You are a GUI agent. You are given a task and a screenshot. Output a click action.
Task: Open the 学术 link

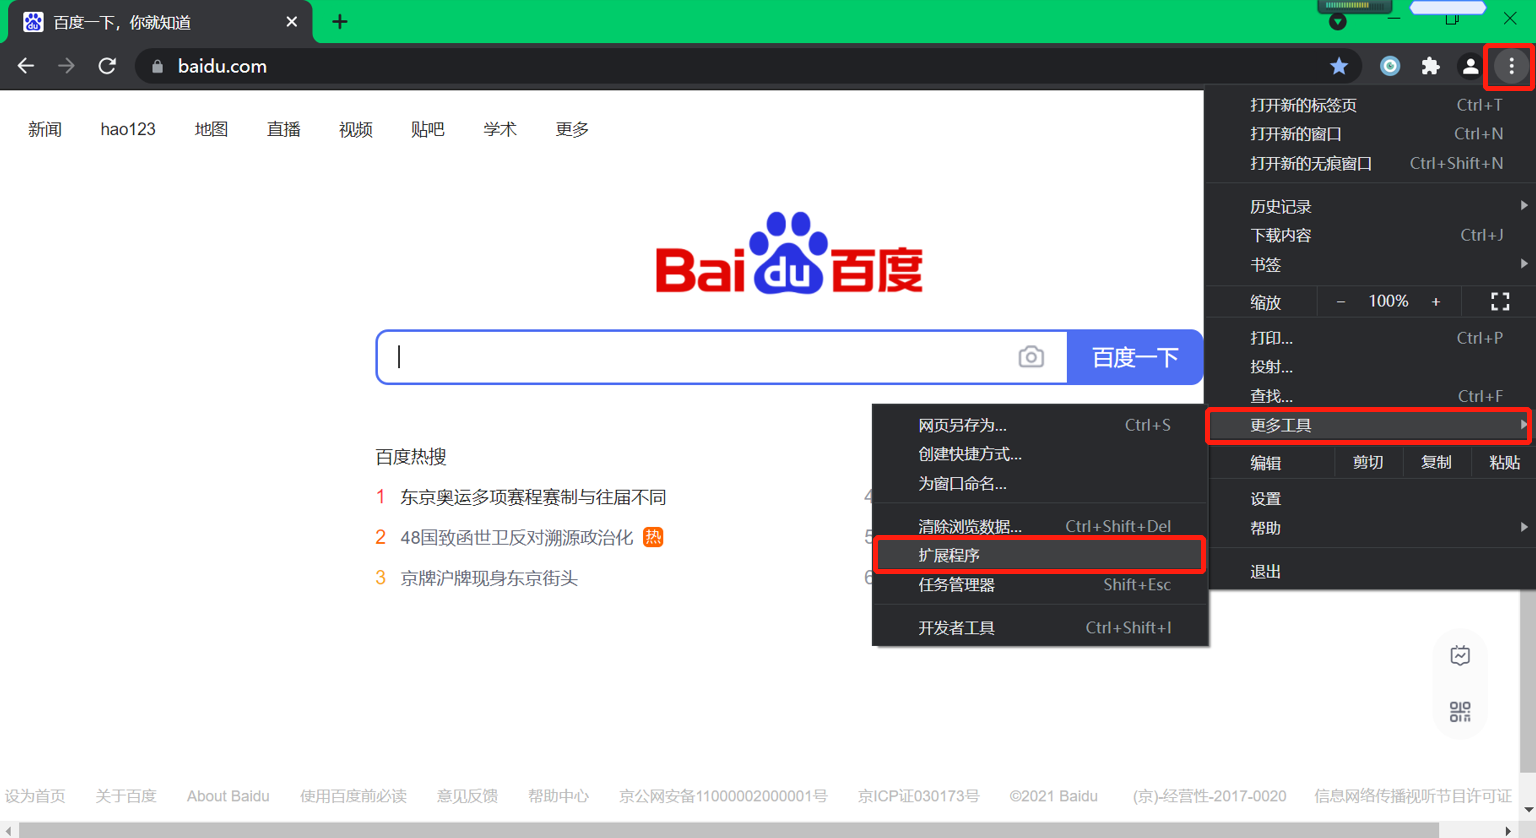500,129
